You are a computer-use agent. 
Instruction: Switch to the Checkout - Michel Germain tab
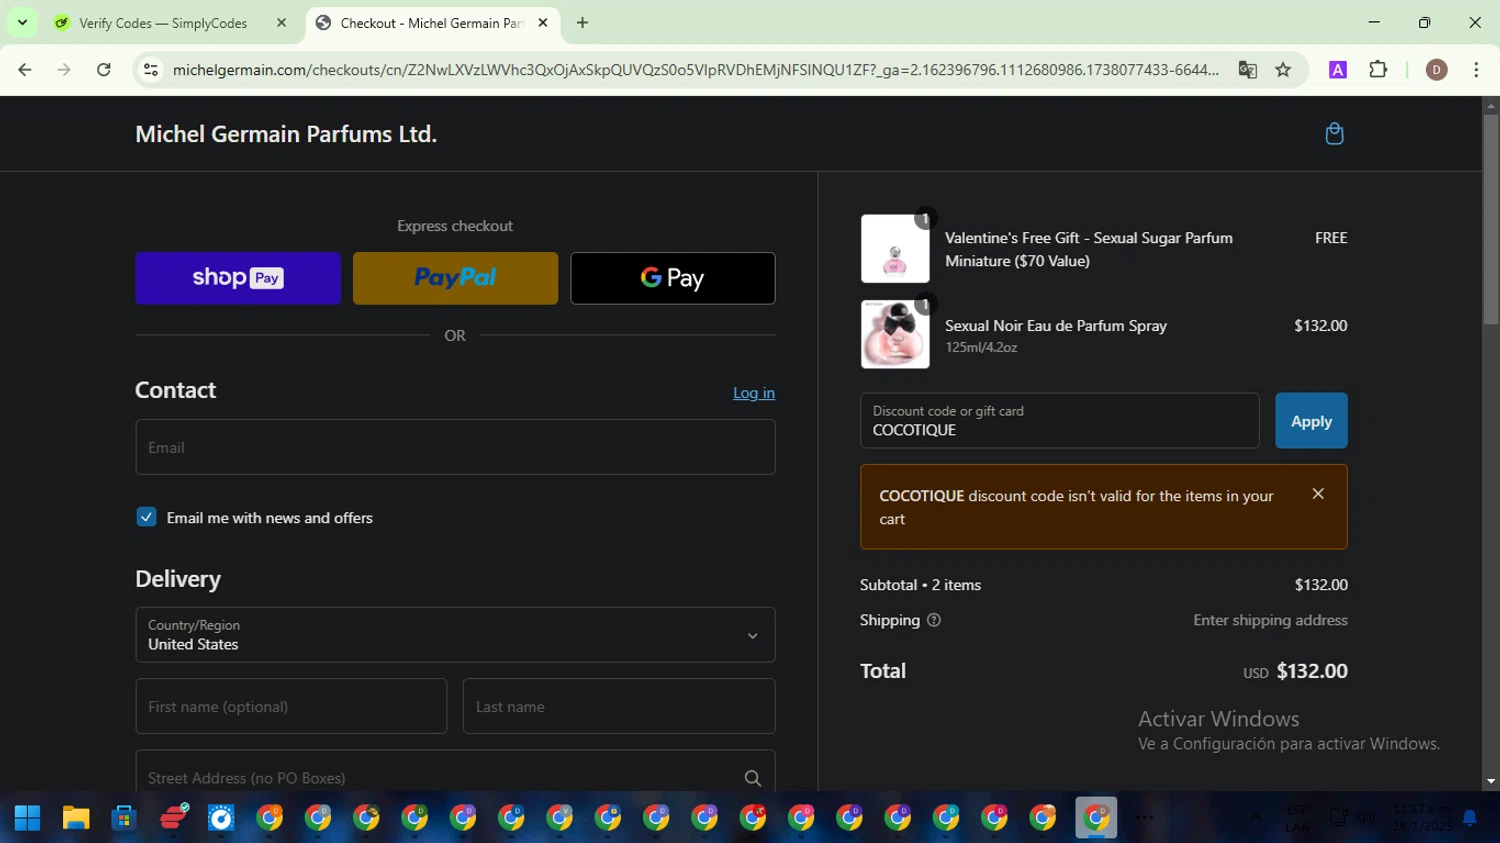pyautogui.click(x=432, y=22)
